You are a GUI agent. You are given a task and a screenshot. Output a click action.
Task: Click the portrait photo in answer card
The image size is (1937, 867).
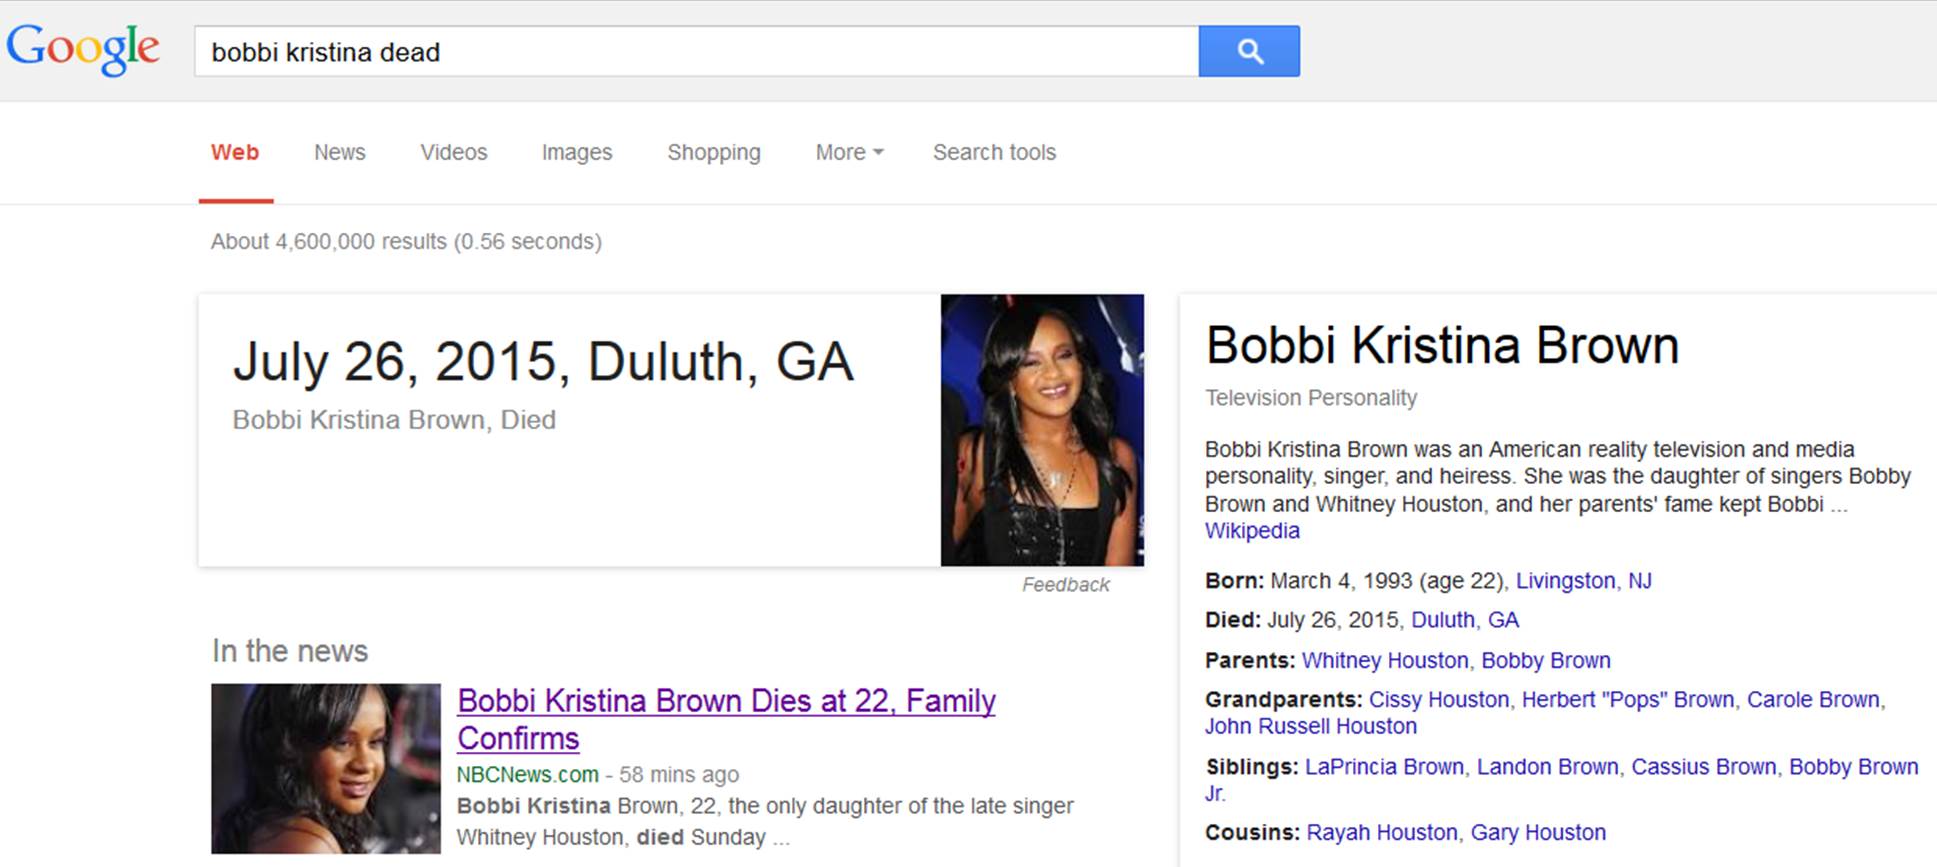(x=1041, y=430)
